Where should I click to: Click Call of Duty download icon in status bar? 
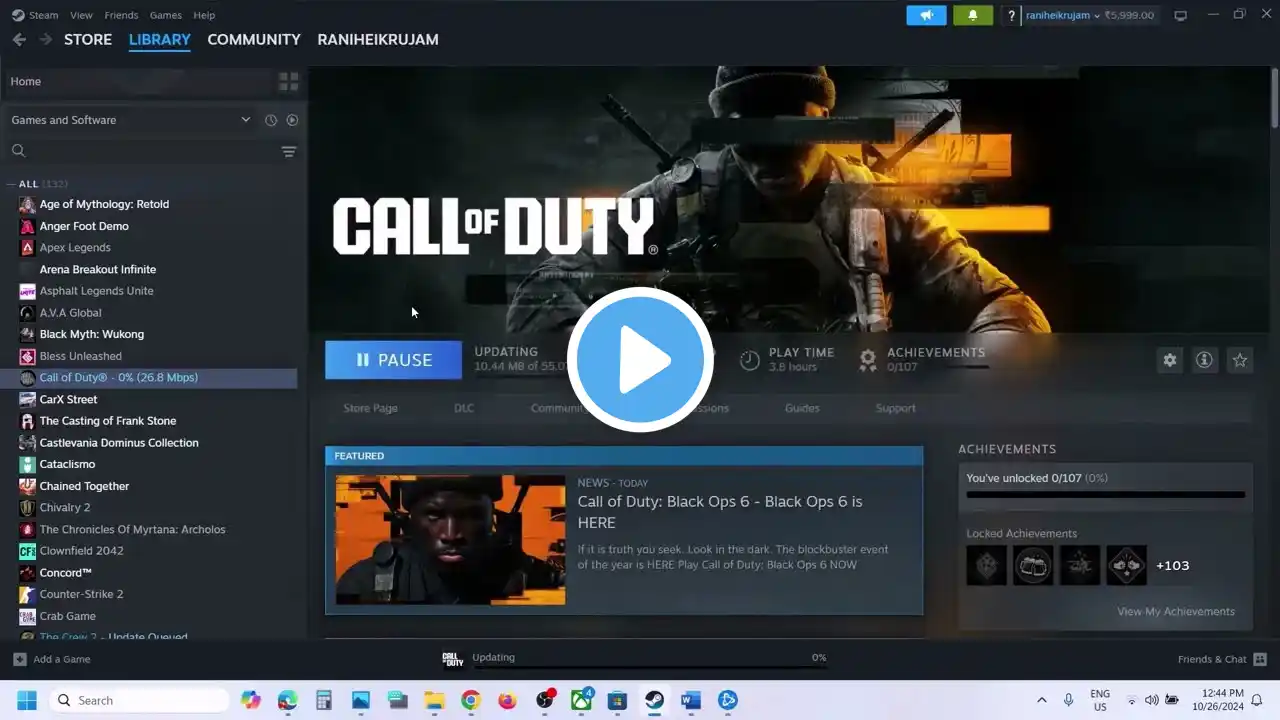coord(453,658)
